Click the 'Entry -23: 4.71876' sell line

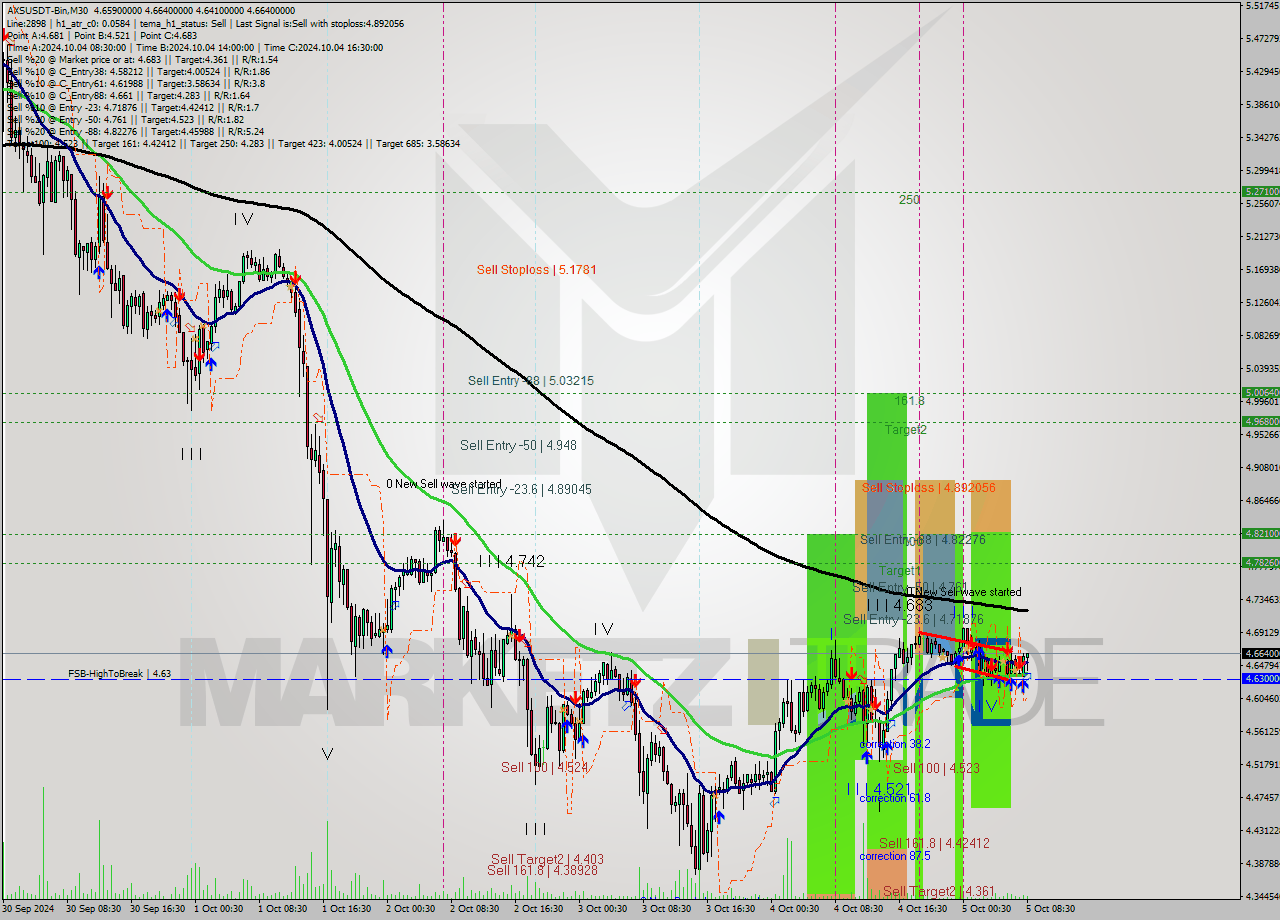tap(133, 107)
